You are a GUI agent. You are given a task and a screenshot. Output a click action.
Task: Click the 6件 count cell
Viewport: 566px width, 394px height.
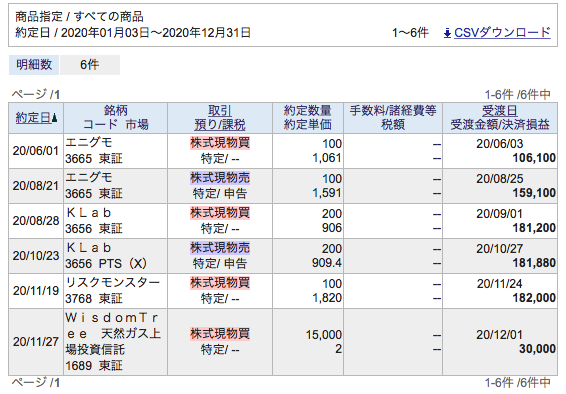point(90,65)
